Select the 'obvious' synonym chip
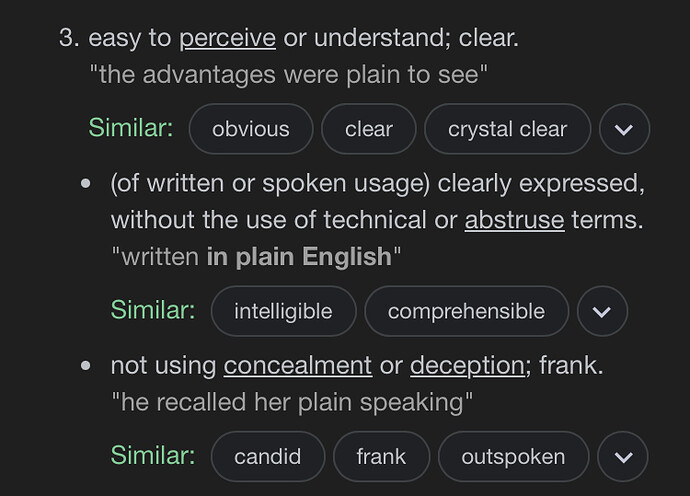The width and height of the screenshot is (690, 496). coord(251,129)
